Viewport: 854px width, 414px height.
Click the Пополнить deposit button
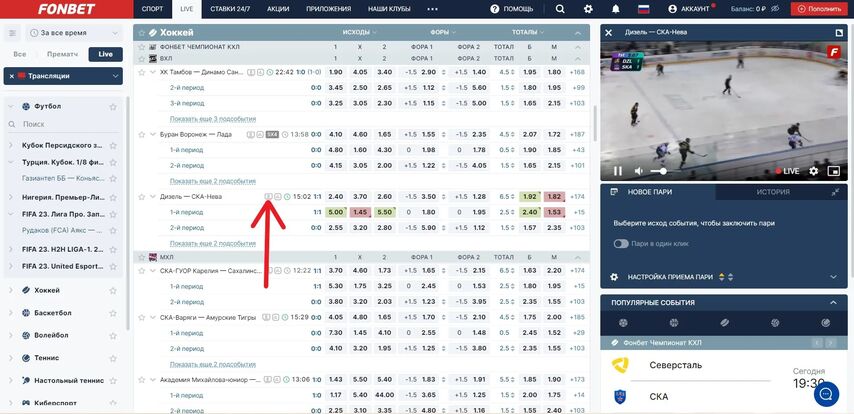pyautogui.click(x=820, y=9)
